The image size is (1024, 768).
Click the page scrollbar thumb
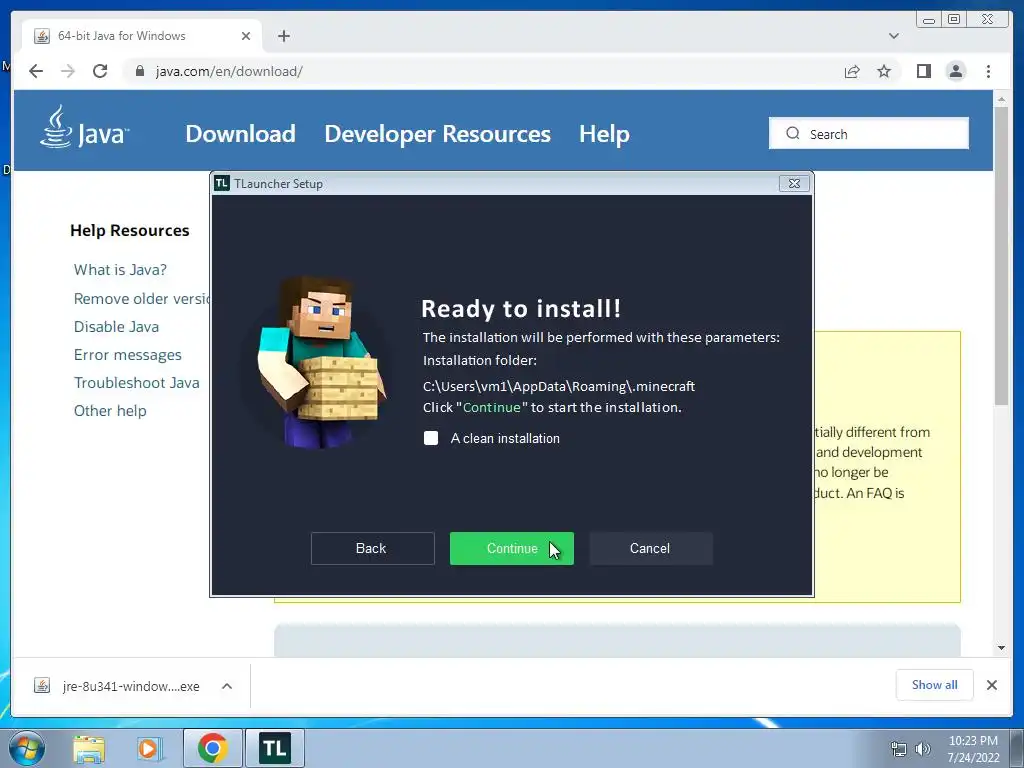1001,255
